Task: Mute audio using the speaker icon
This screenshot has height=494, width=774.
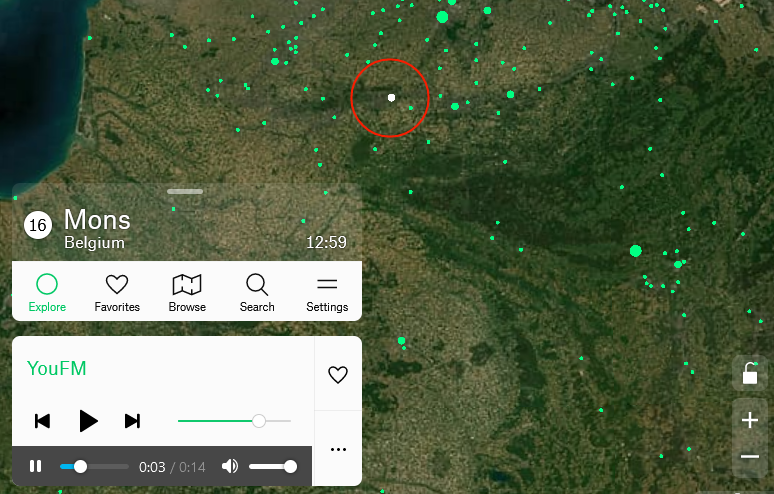Action: click(x=230, y=466)
